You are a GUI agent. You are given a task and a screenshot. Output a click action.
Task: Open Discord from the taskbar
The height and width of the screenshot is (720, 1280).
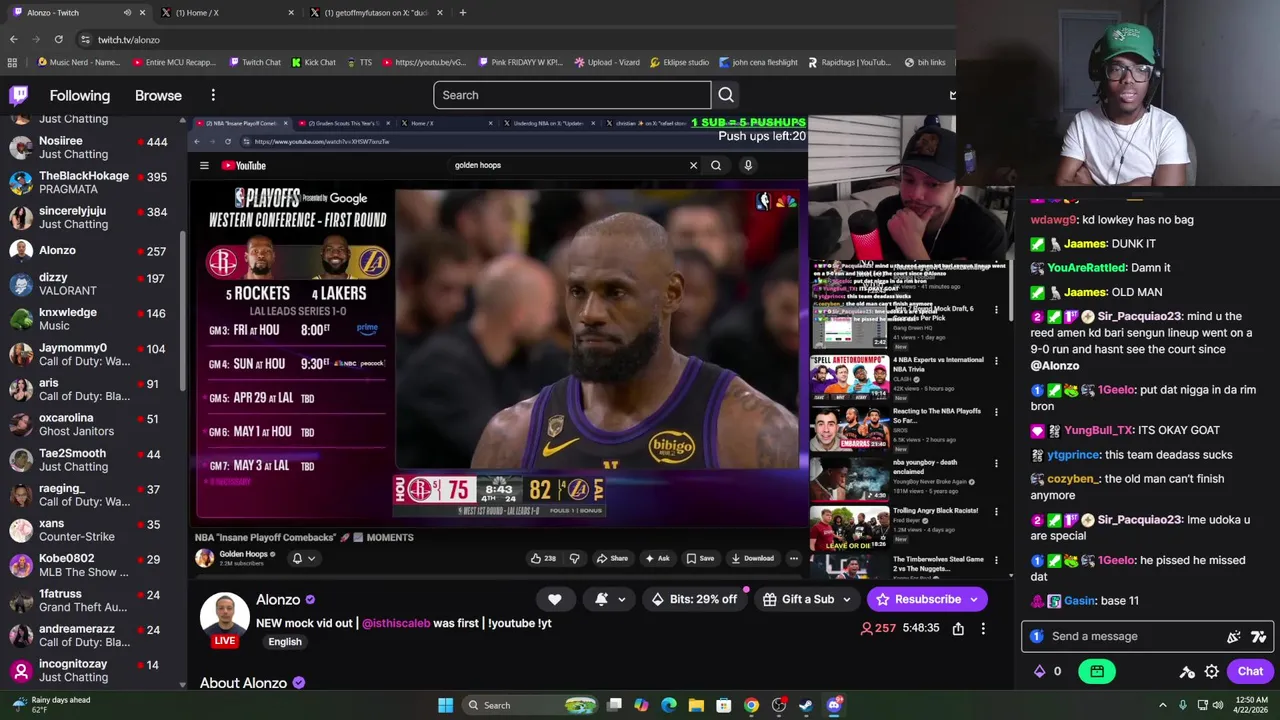pyautogui.click(x=834, y=705)
